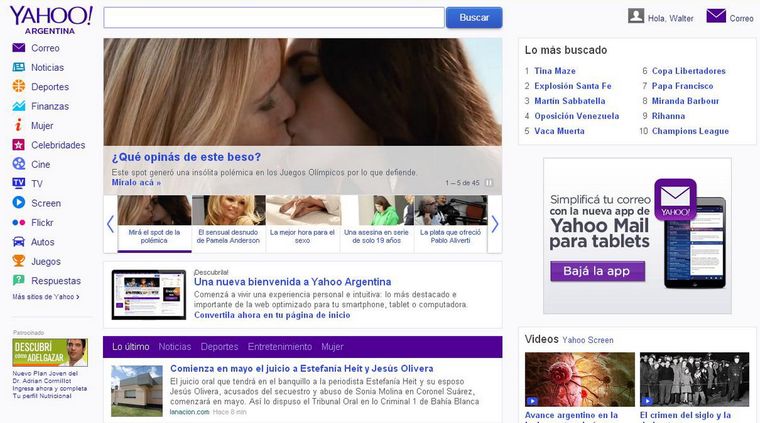760x423 pixels.
Task: Switch to the Entretenimiento news tab
Action: (x=280, y=347)
